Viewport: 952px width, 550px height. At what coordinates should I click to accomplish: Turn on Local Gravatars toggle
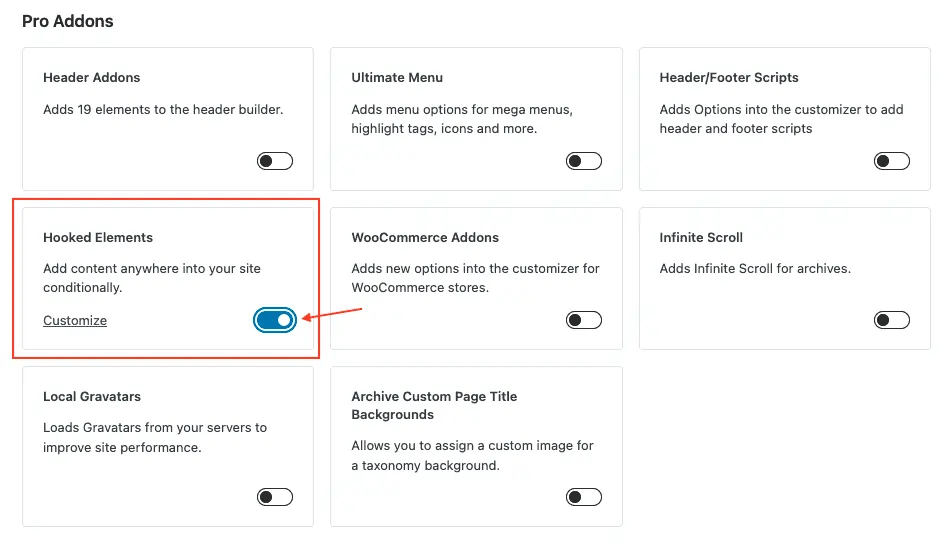point(274,497)
